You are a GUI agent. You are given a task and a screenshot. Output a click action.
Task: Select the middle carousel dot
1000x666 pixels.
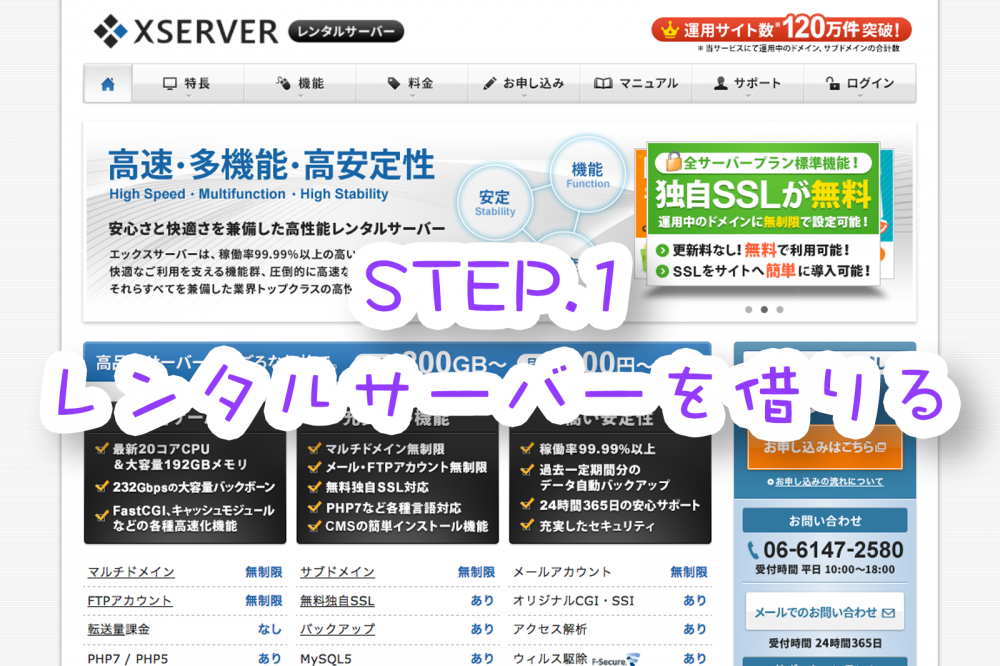coord(764,309)
